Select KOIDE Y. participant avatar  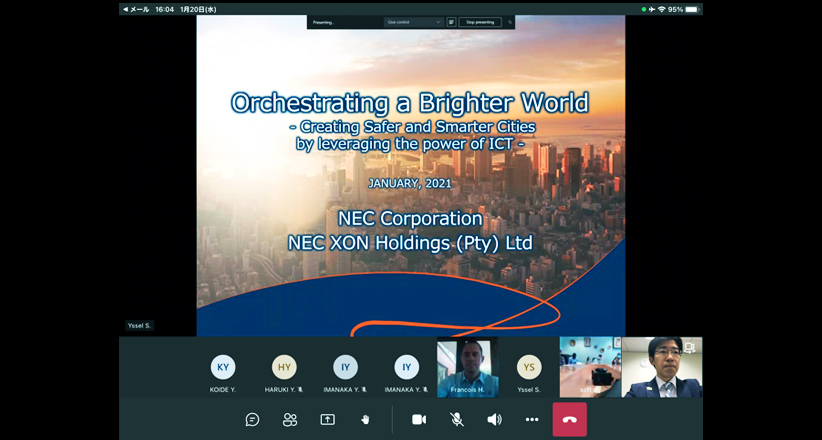[223, 367]
